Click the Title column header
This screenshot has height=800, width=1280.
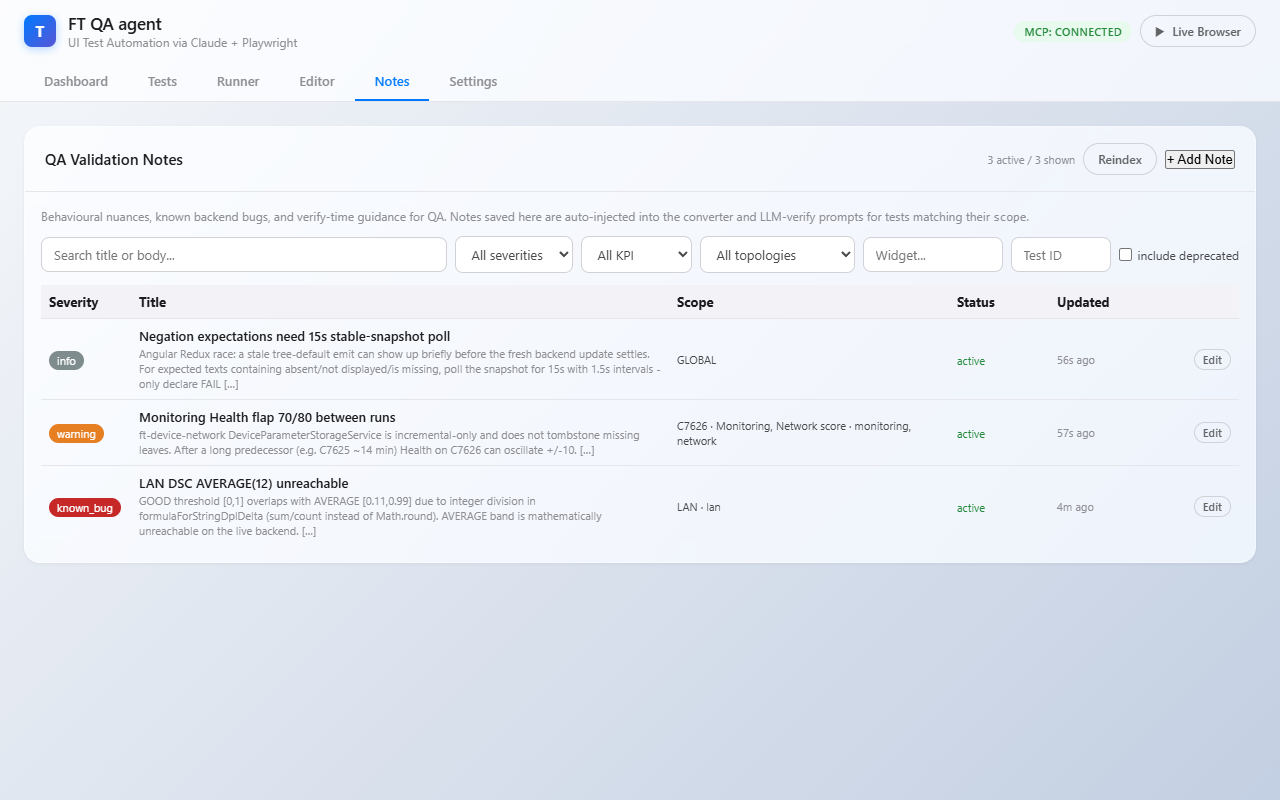tap(153, 302)
